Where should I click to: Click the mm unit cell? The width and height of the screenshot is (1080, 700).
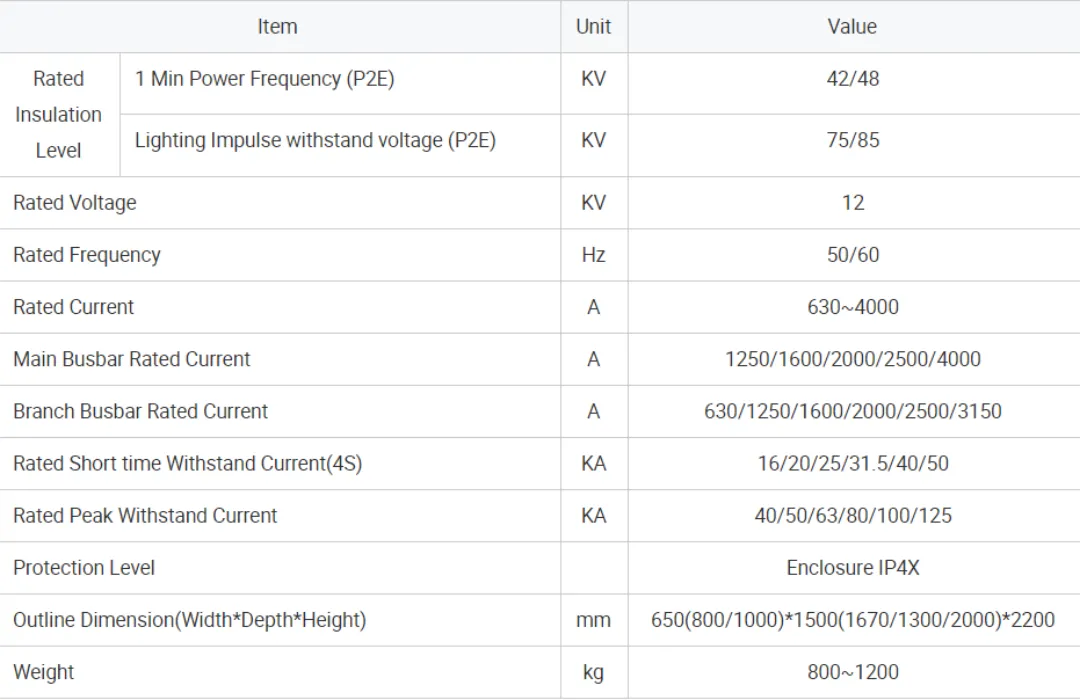593,620
